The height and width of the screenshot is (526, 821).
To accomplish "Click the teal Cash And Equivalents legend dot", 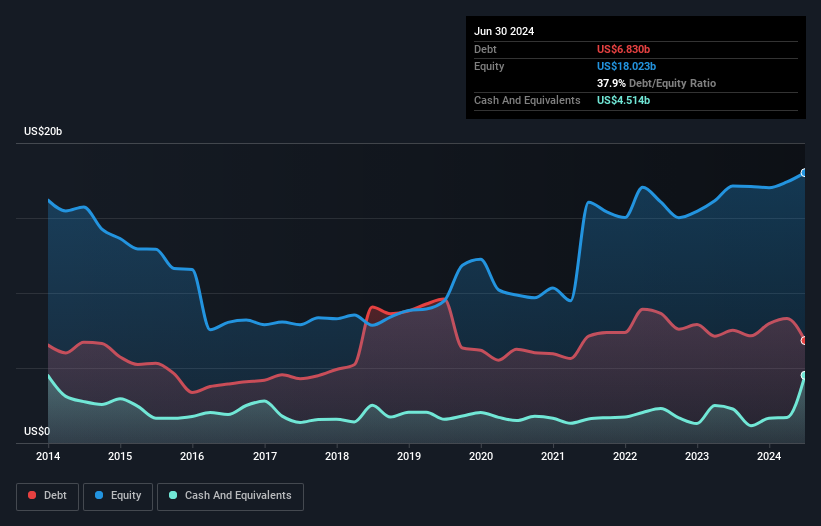I will tap(173, 495).
